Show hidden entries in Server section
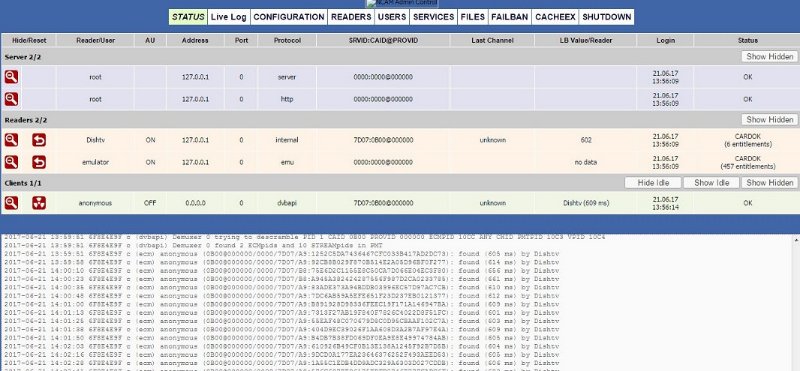The image size is (800, 371). [769, 57]
